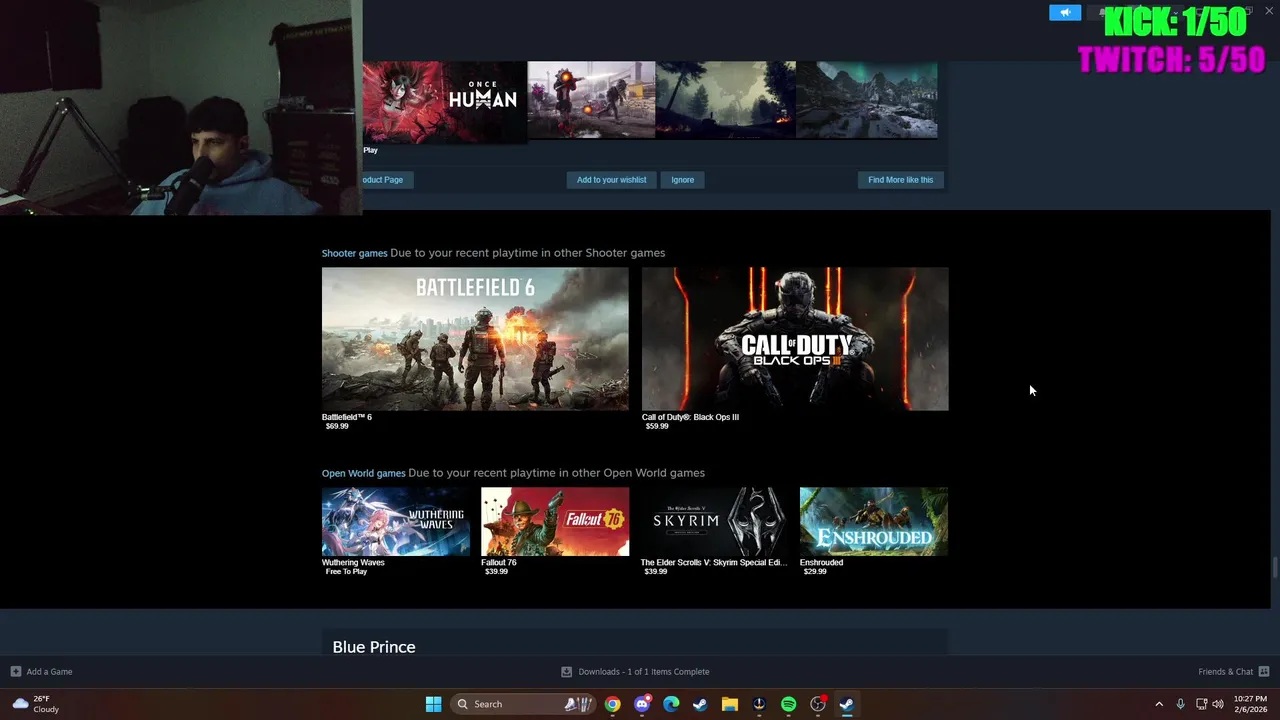1280x720 pixels.
Task: Click The Elder Scrolls V: Skyrim title text
Action: tap(714, 562)
